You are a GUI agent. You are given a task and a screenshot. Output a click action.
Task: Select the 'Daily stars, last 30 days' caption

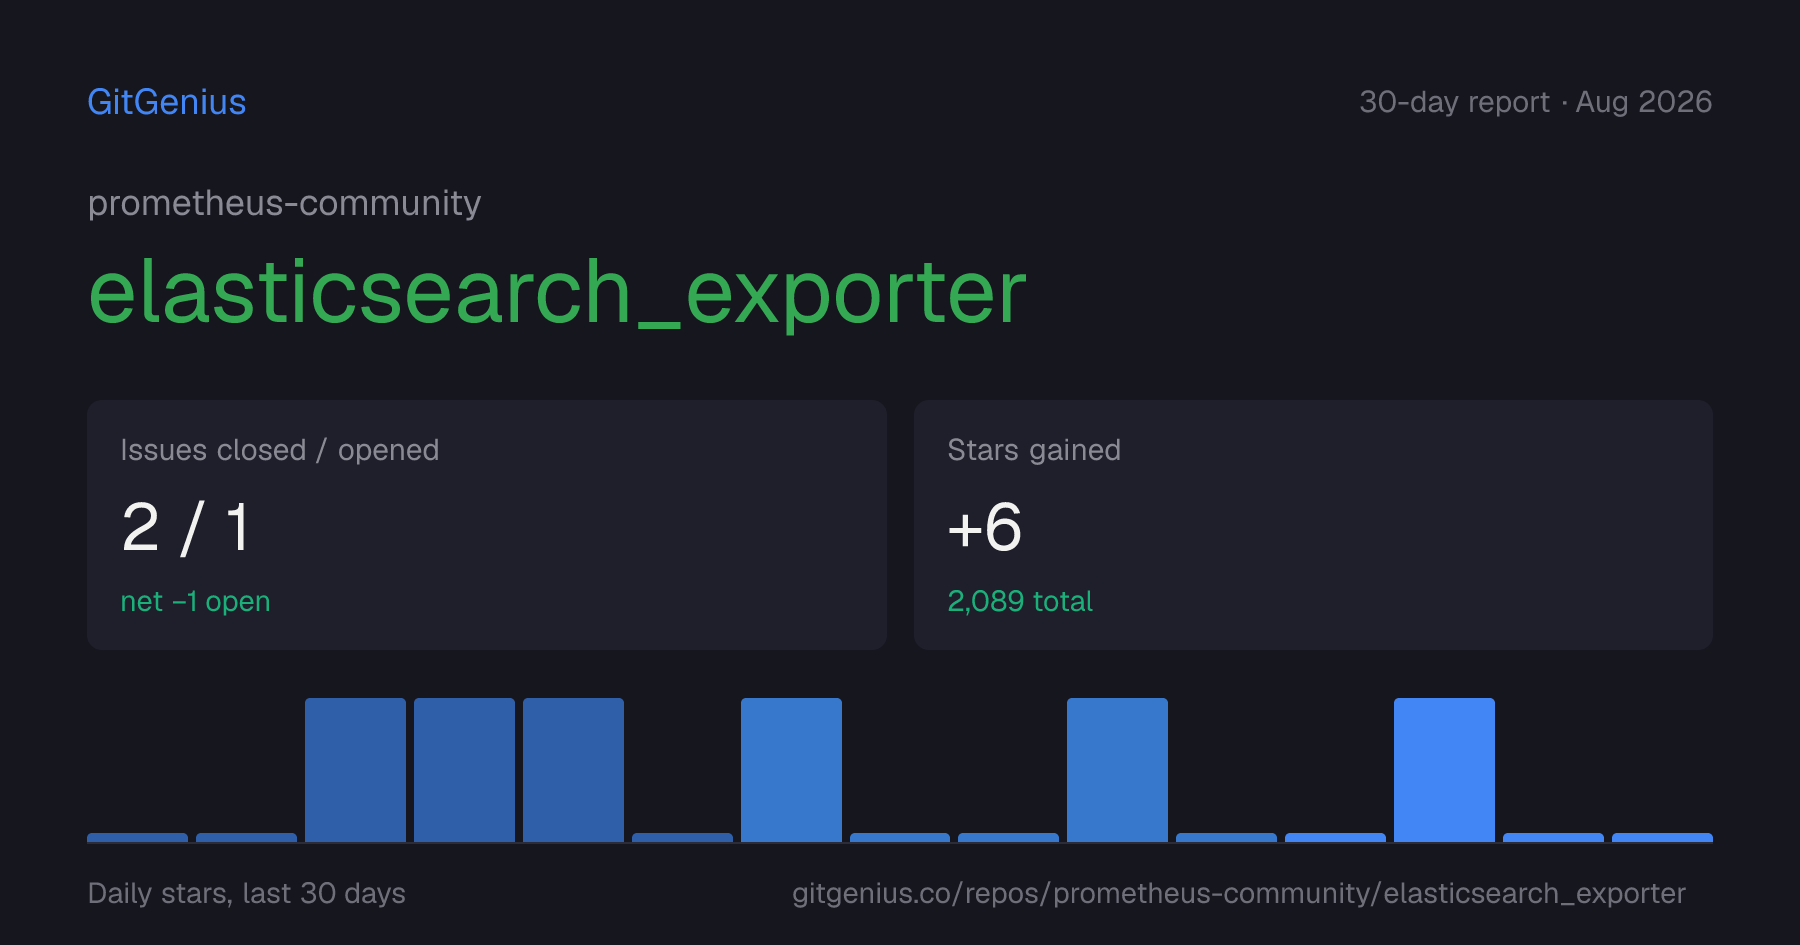247,893
